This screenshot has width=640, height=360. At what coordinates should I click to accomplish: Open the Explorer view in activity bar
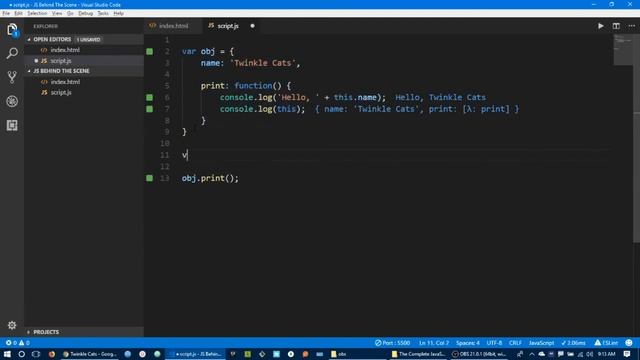click(12, 29)
